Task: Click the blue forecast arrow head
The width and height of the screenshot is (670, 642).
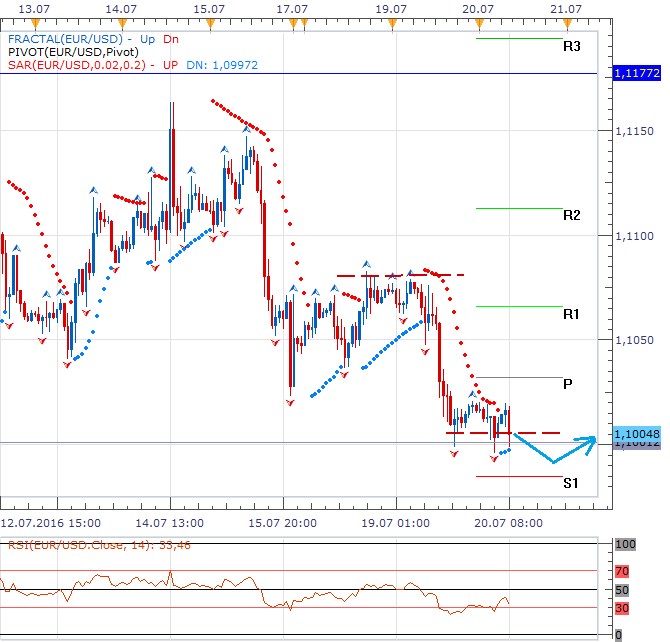Action: tap(593, 440)
